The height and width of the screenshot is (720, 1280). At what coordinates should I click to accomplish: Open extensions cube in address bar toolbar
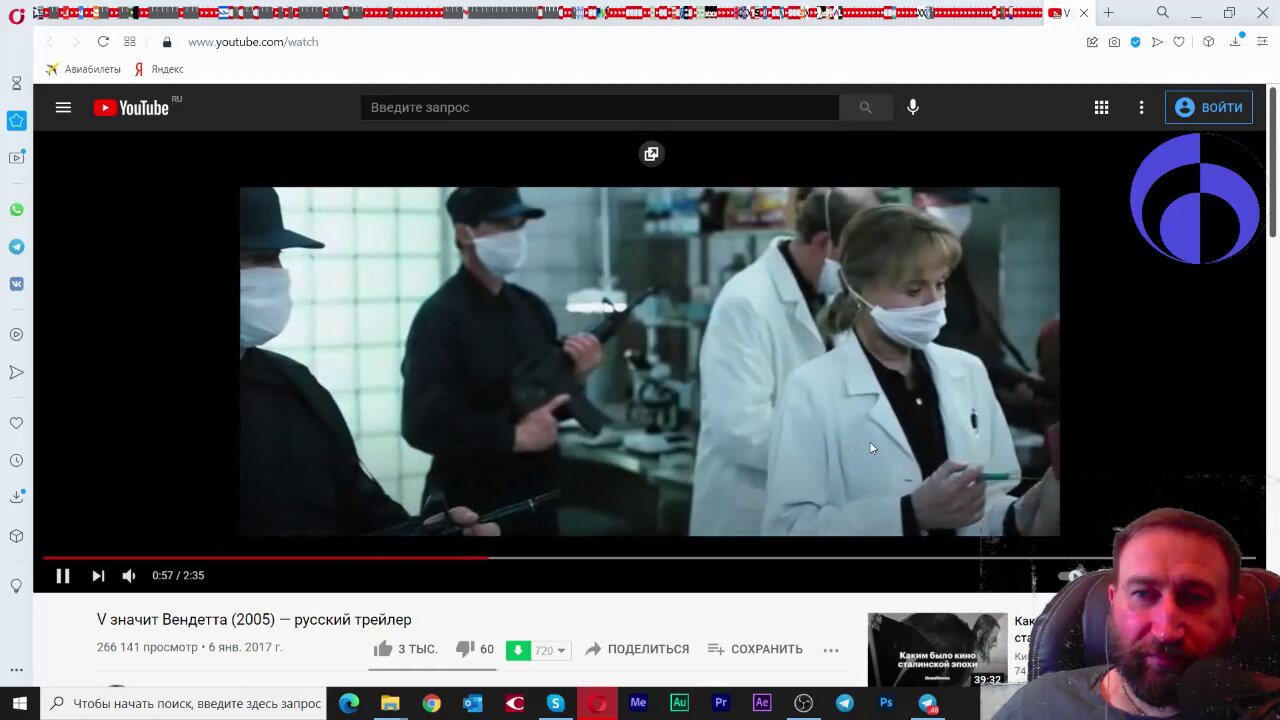(1209, 42)
